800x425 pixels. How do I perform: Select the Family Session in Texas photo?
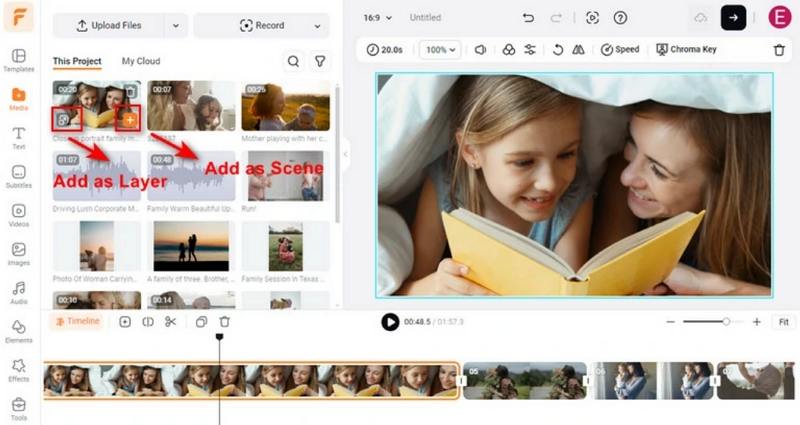point(286,246)
